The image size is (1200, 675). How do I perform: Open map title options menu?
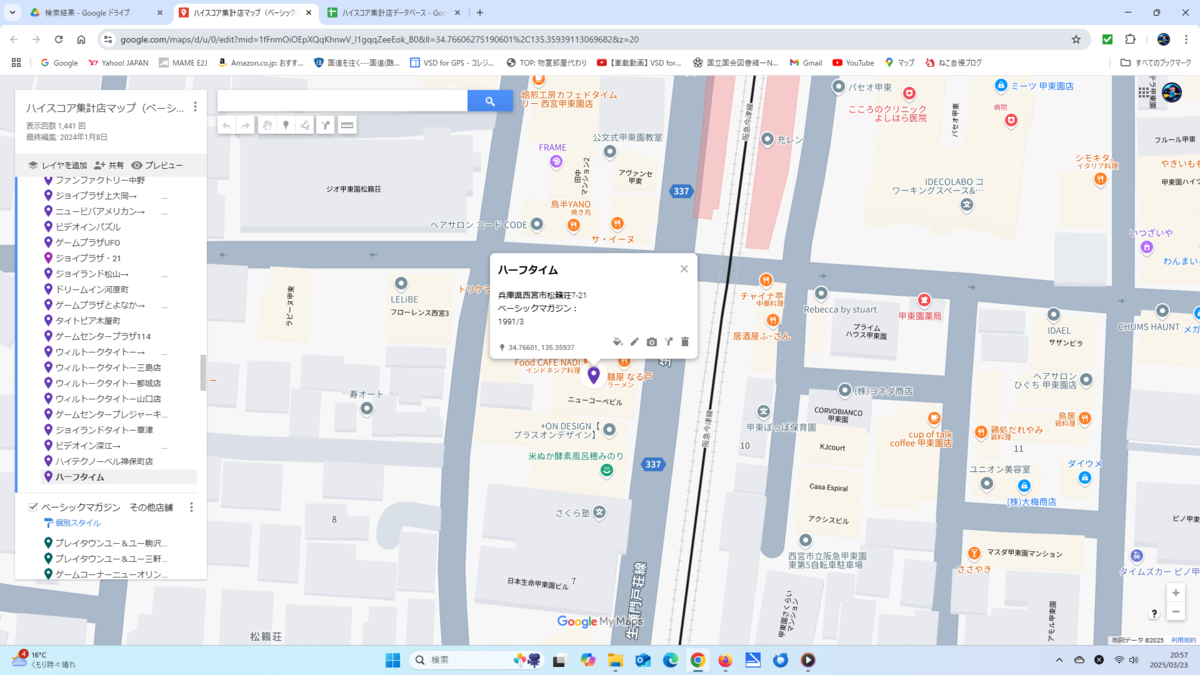click(195, 107)
